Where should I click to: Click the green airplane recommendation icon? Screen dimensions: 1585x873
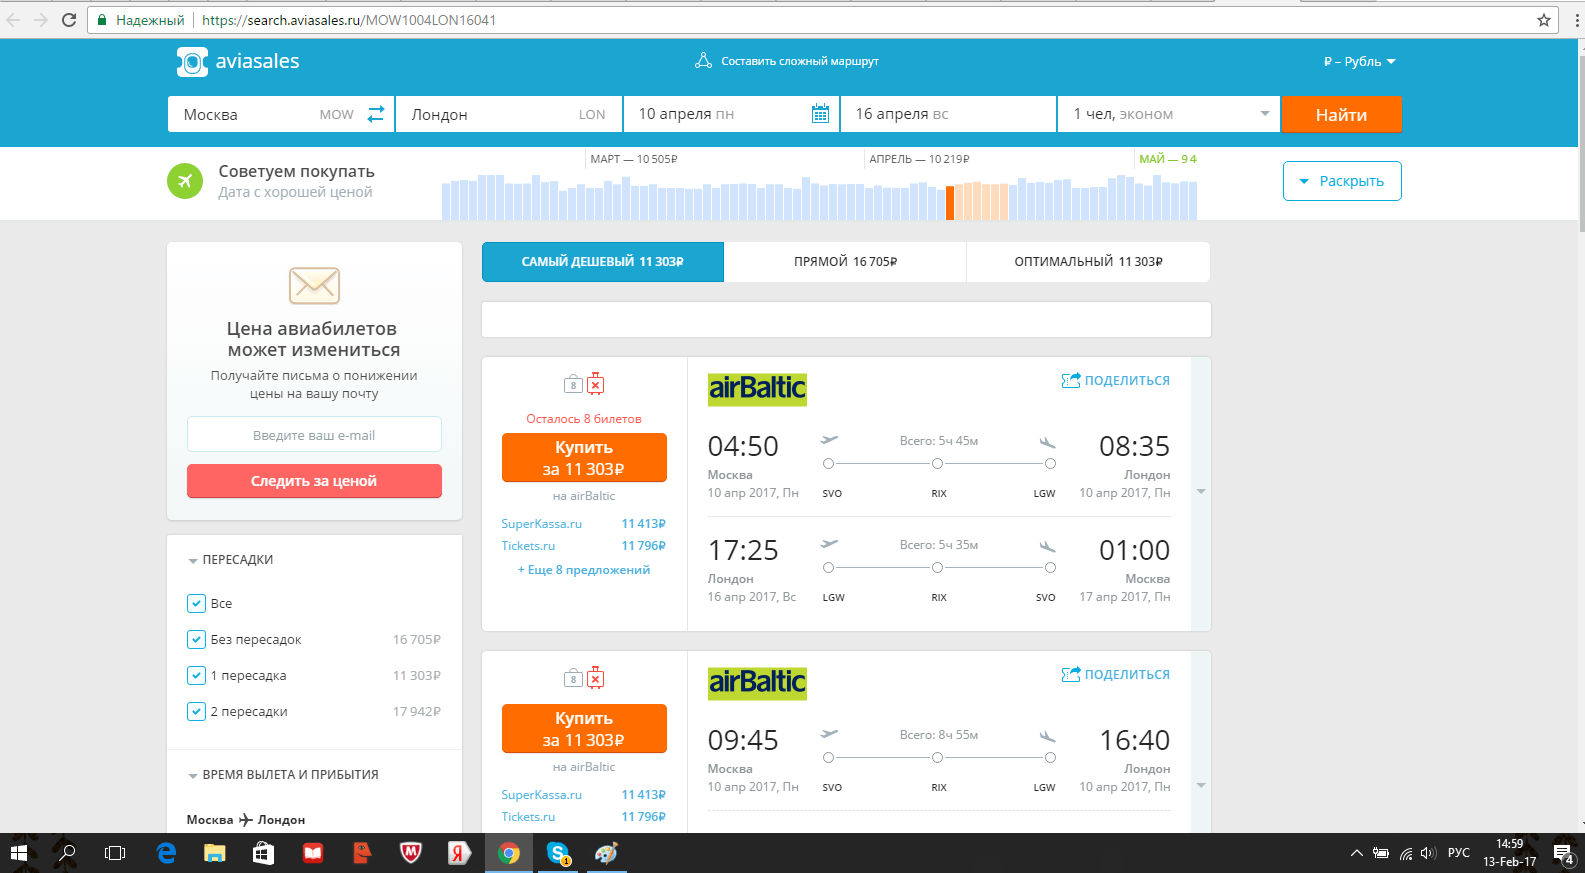pos(185,181)
